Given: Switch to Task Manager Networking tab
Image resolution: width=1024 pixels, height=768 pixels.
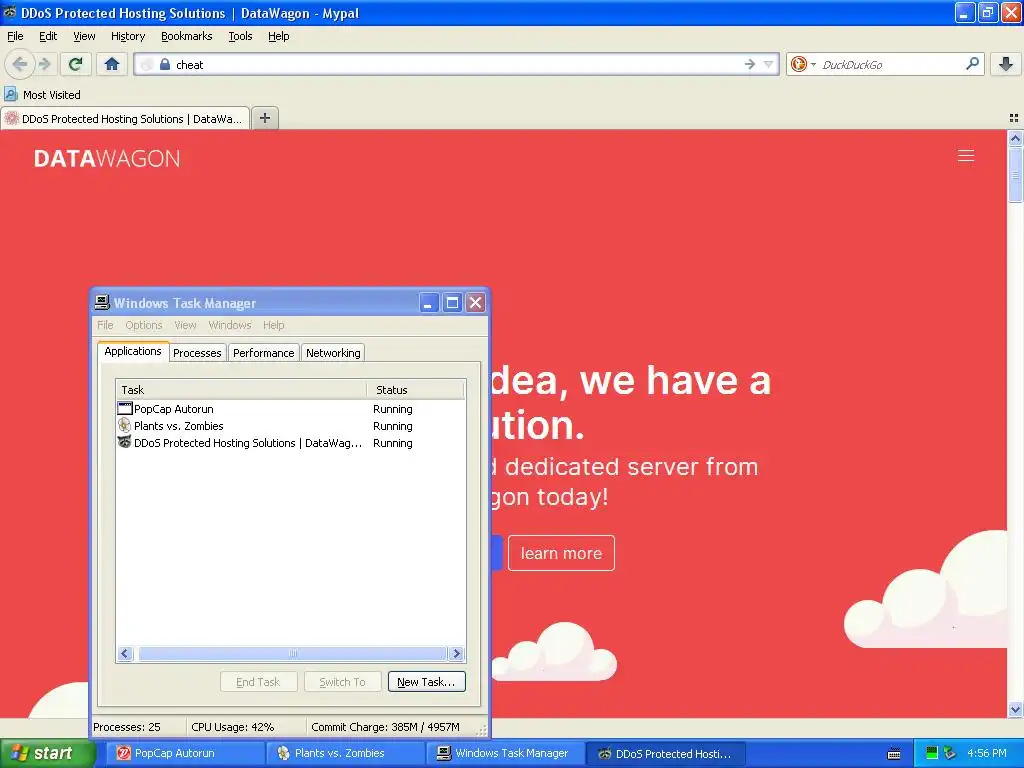Looking at the screenshot, I should click(333, 353).
